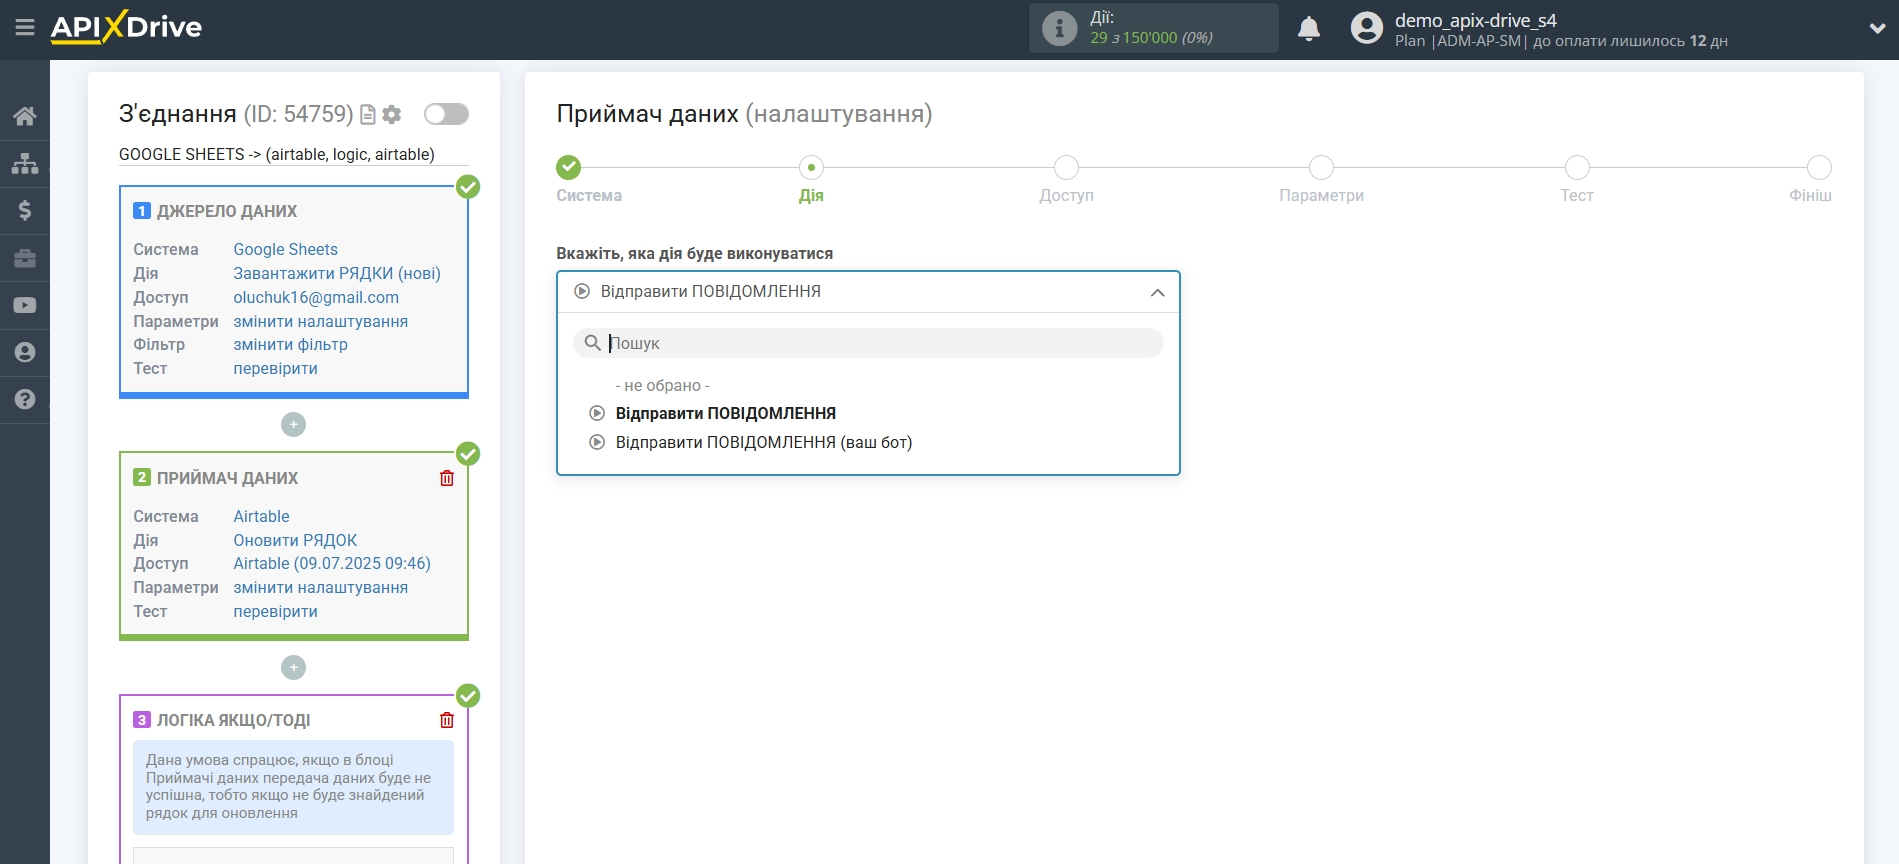Open oluchuk16@gmail.com access link

[x=316, y=297]
